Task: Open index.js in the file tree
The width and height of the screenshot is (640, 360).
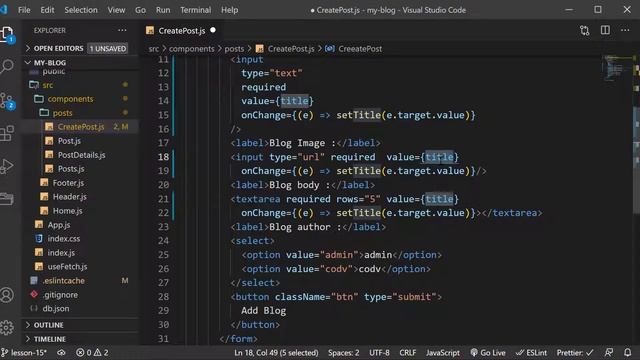Action: (61, 253)
